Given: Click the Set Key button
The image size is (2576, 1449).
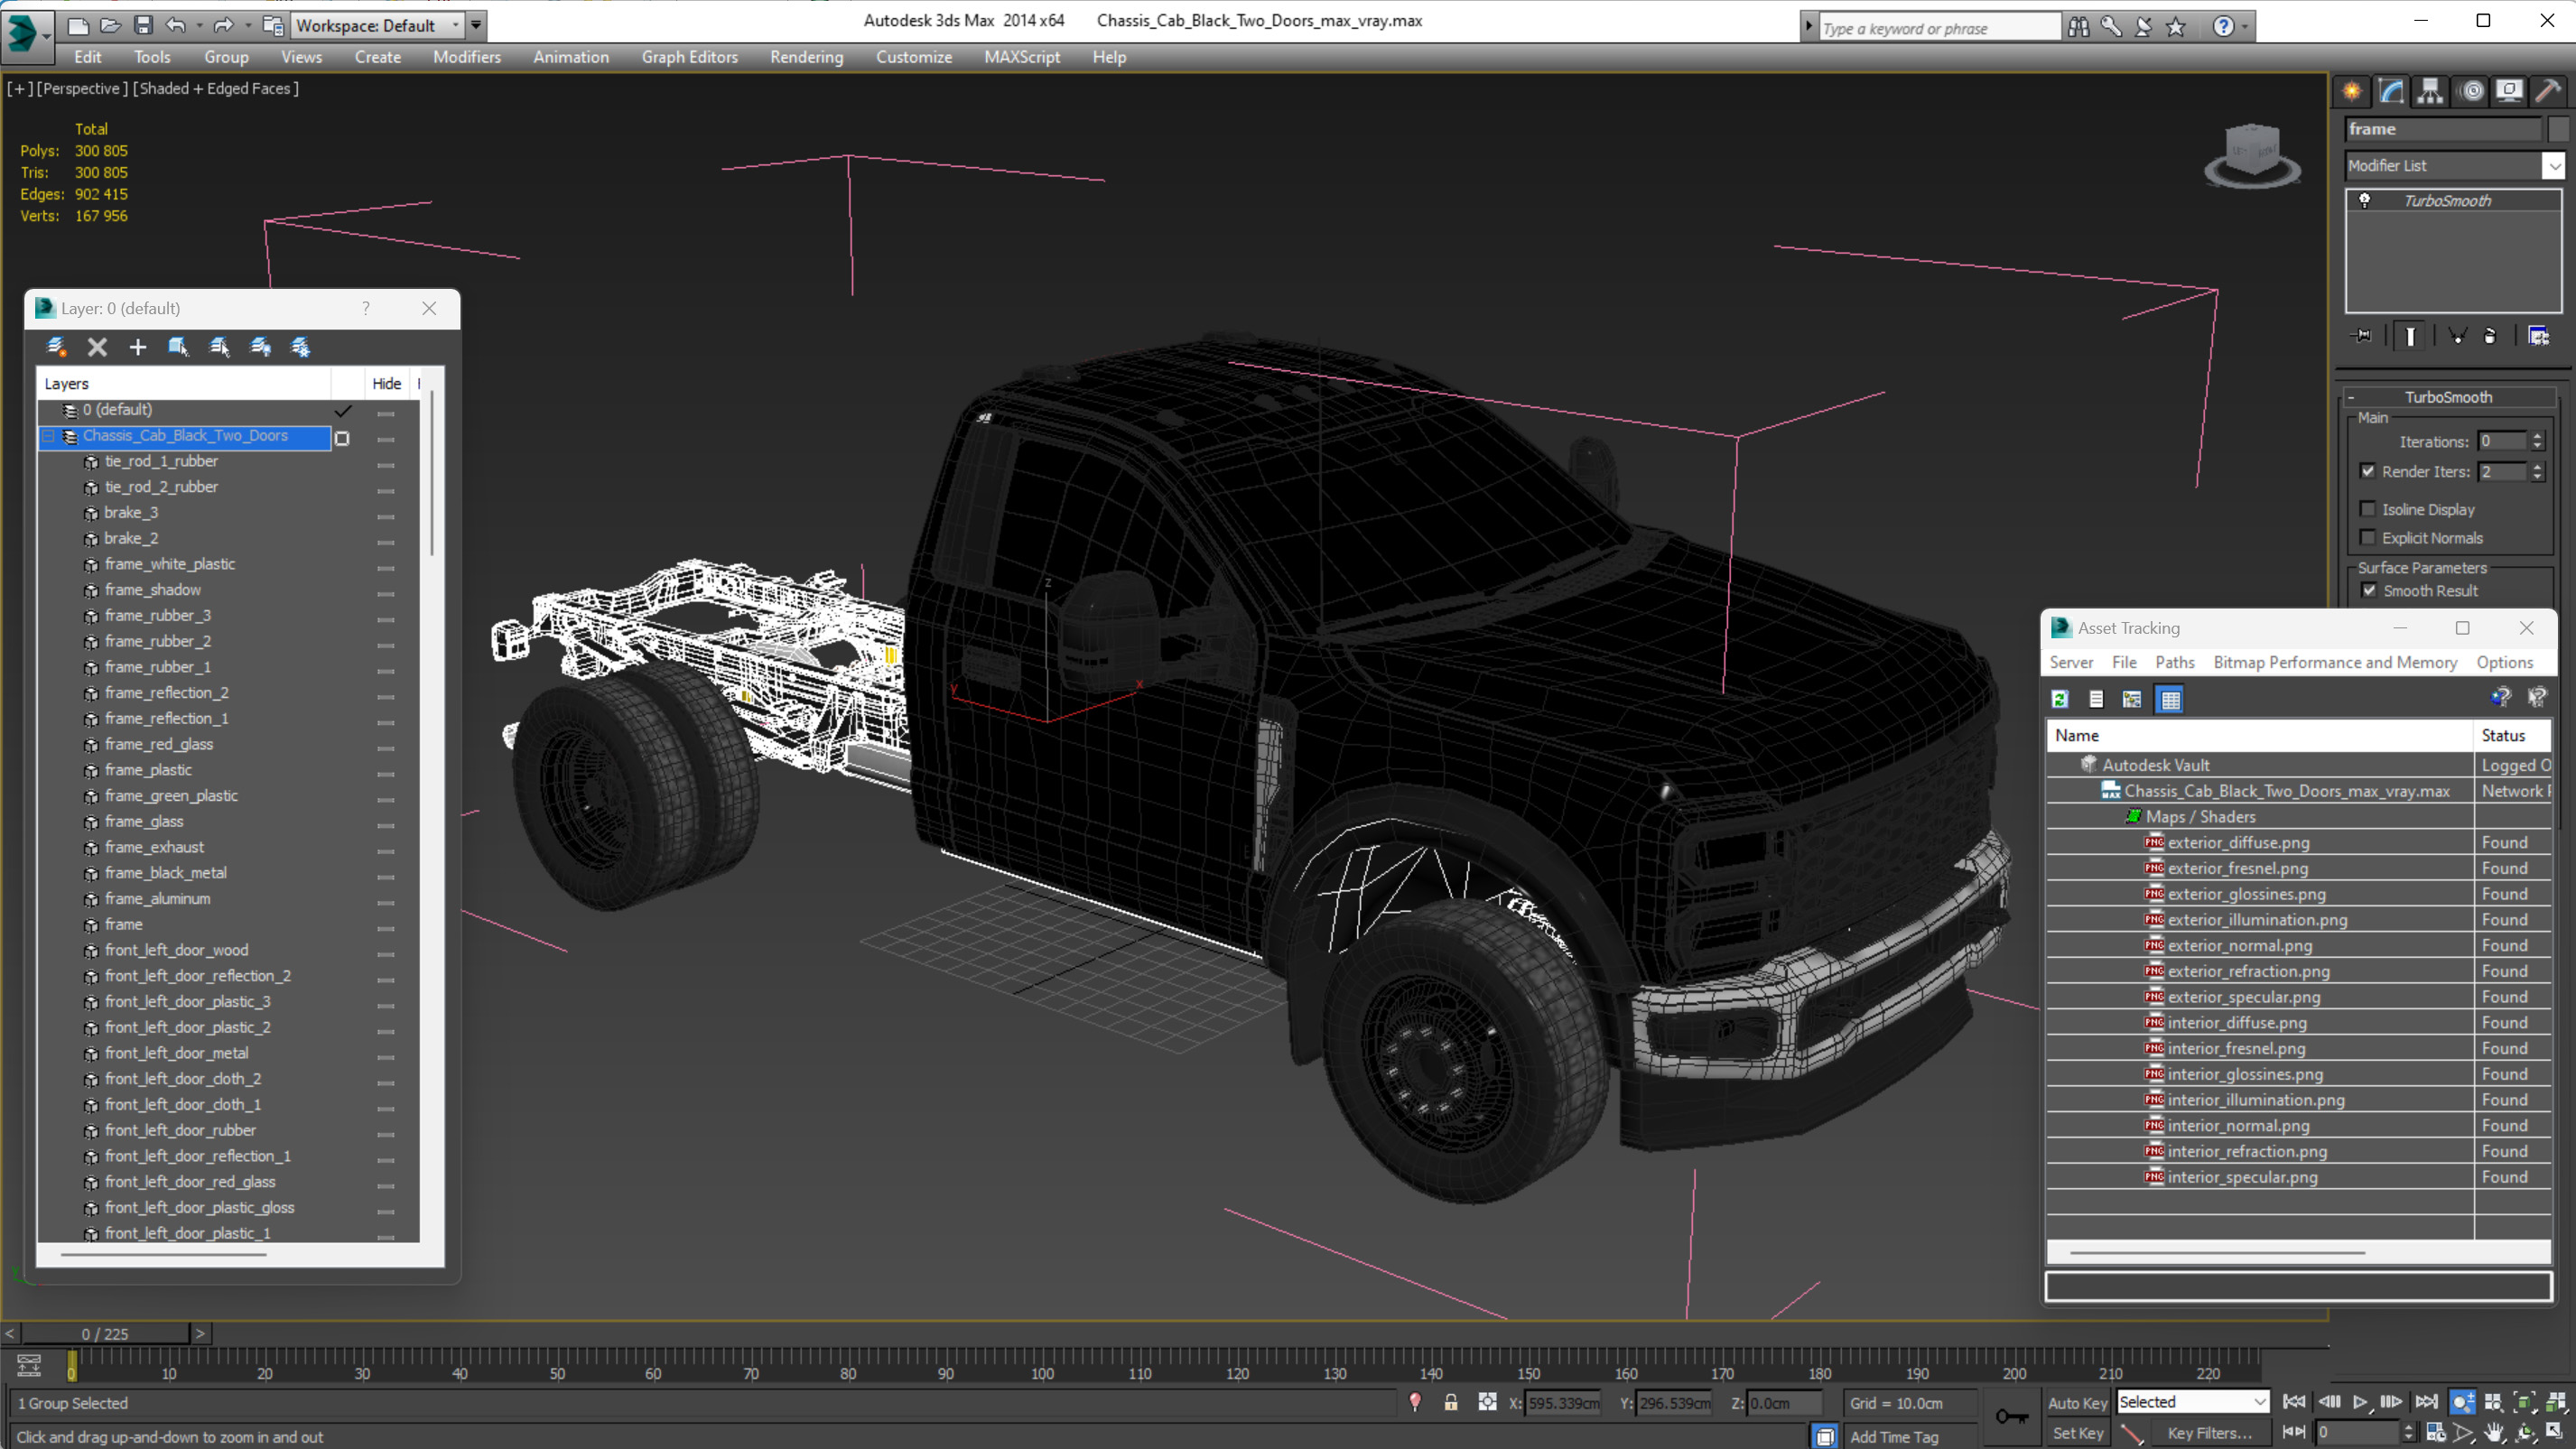Looking at the screenshot, I should pyautogui.click(x=2077, y=1433).
